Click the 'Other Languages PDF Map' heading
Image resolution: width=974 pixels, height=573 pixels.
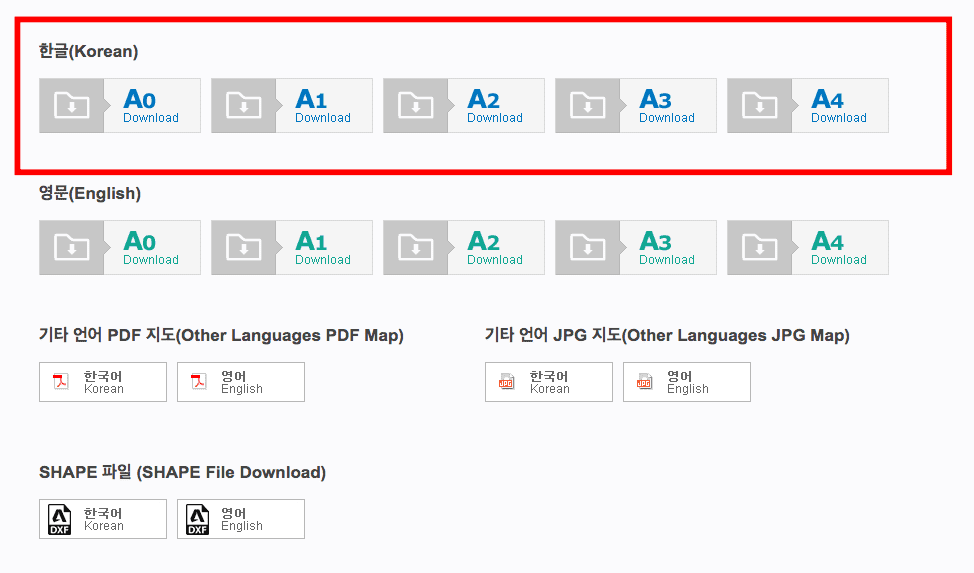tap(221, 336)
